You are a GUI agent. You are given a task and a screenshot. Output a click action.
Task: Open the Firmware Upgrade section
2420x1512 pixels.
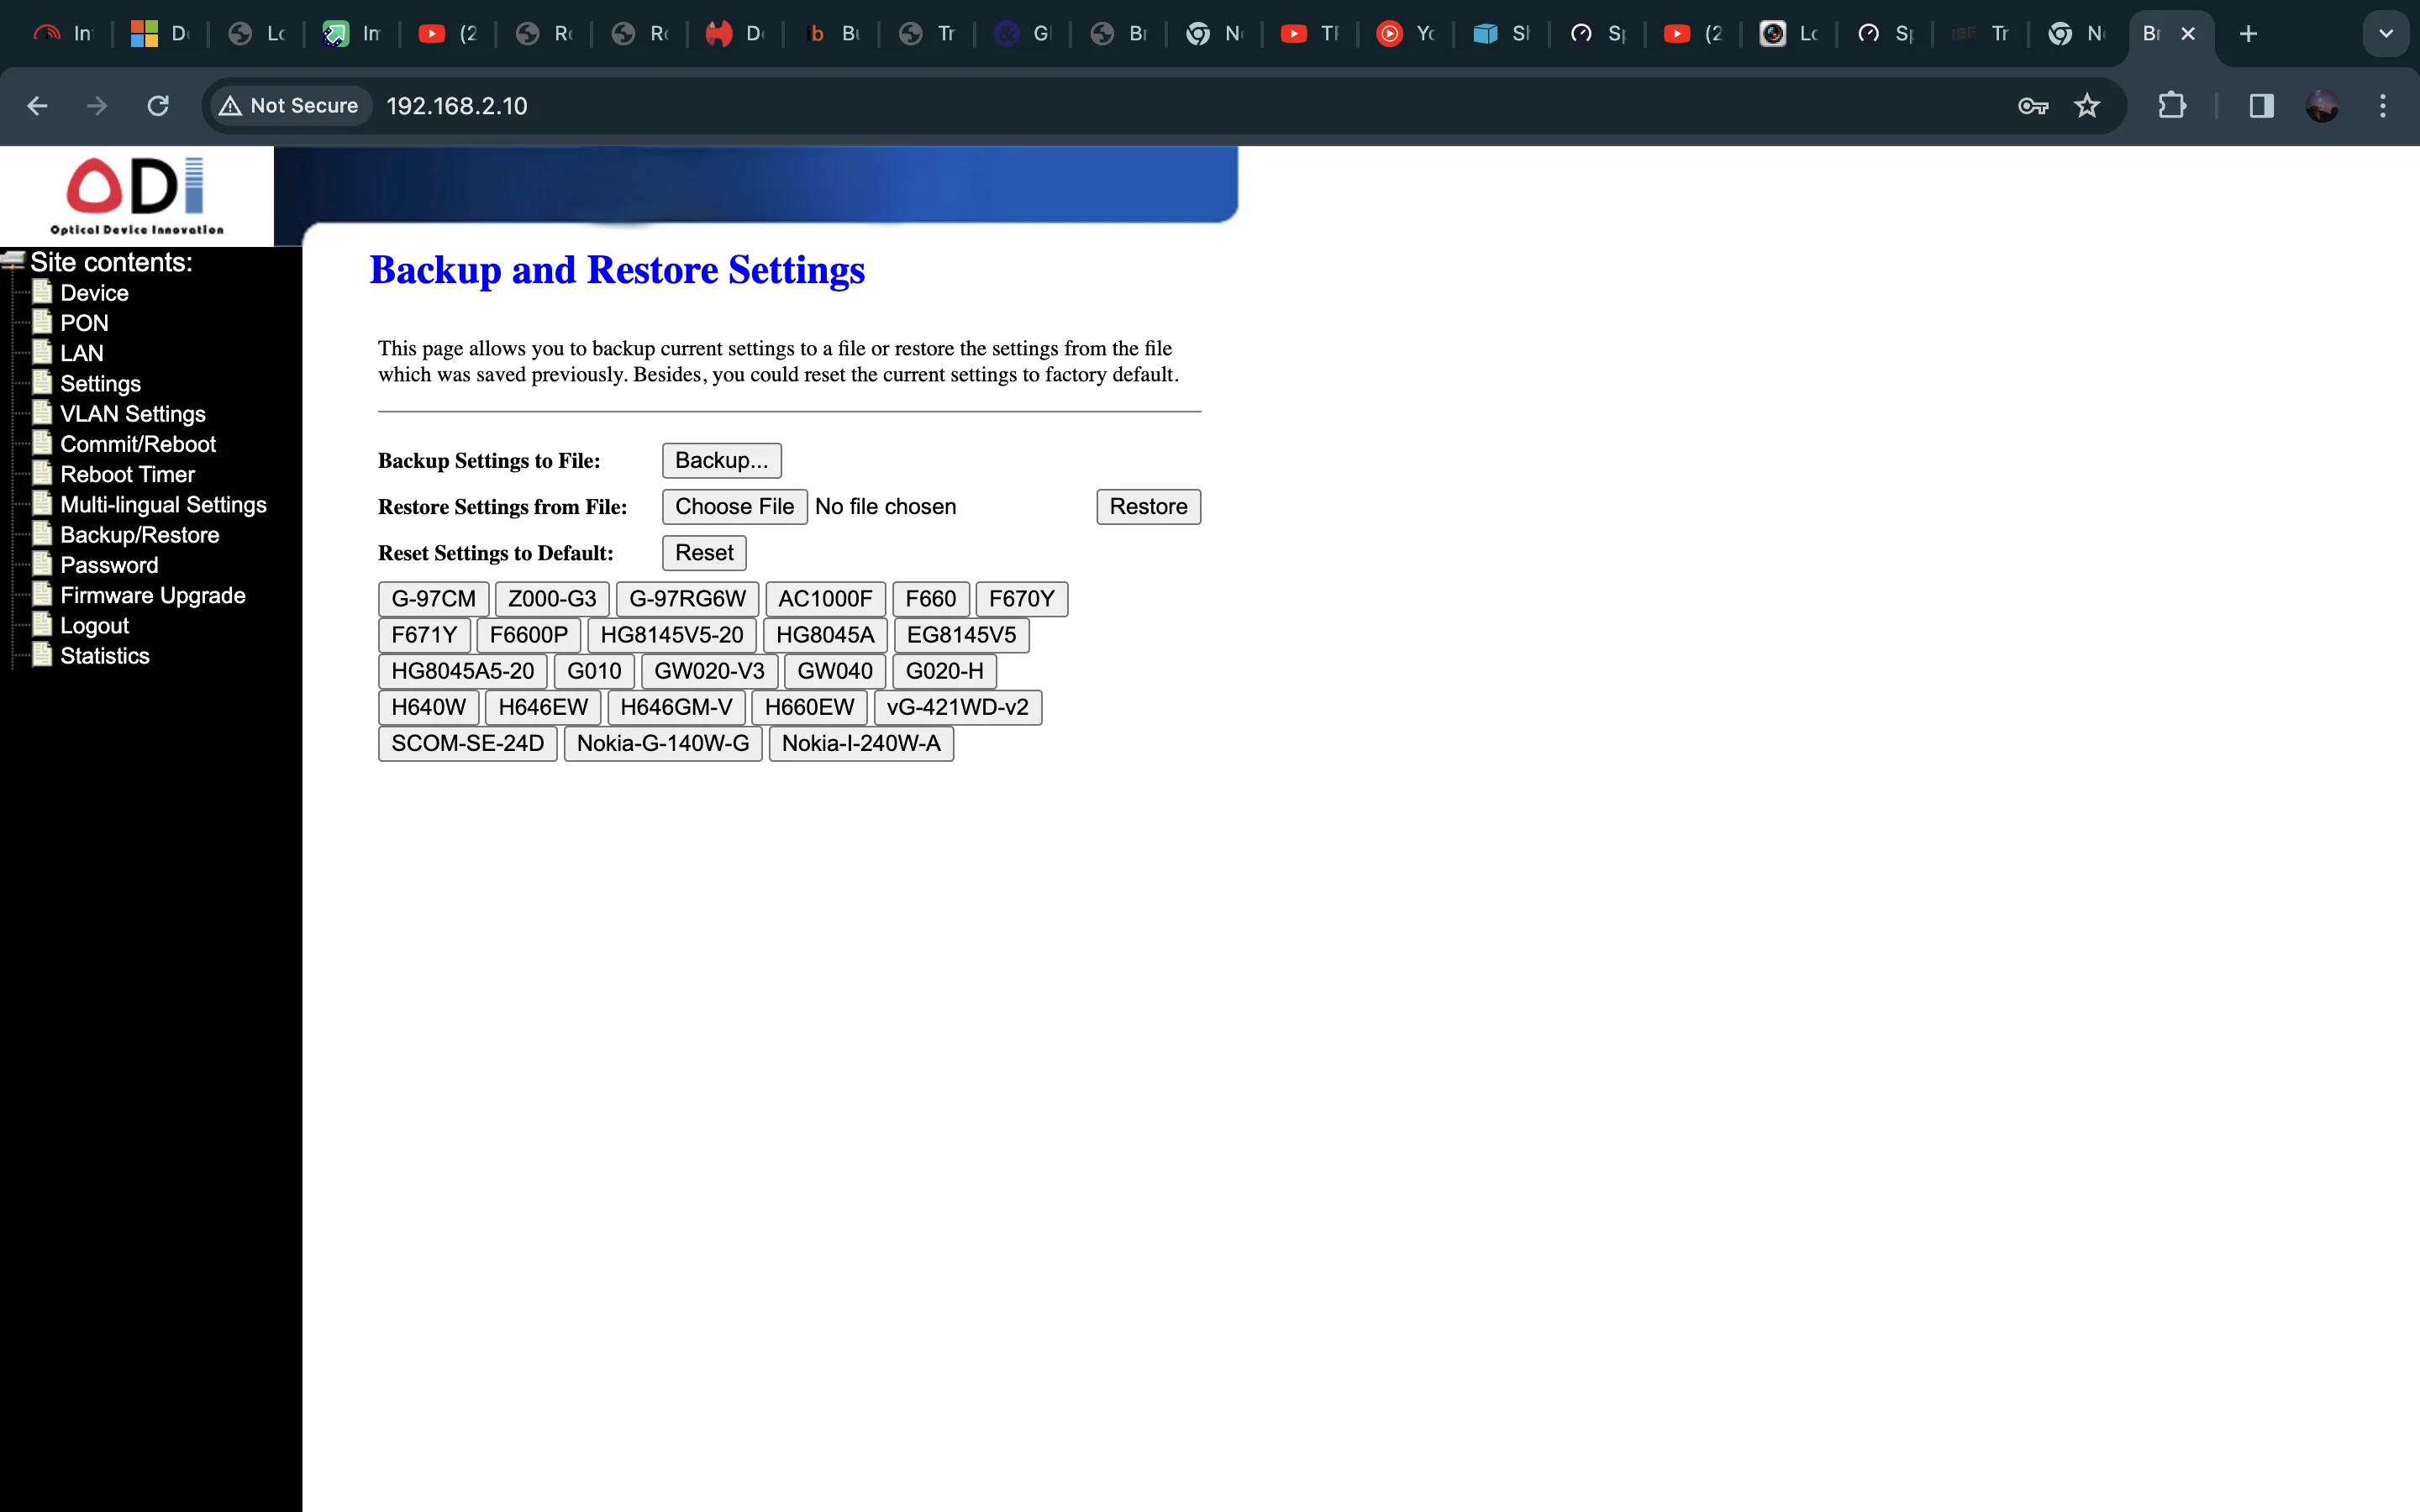tap(153, 594)
